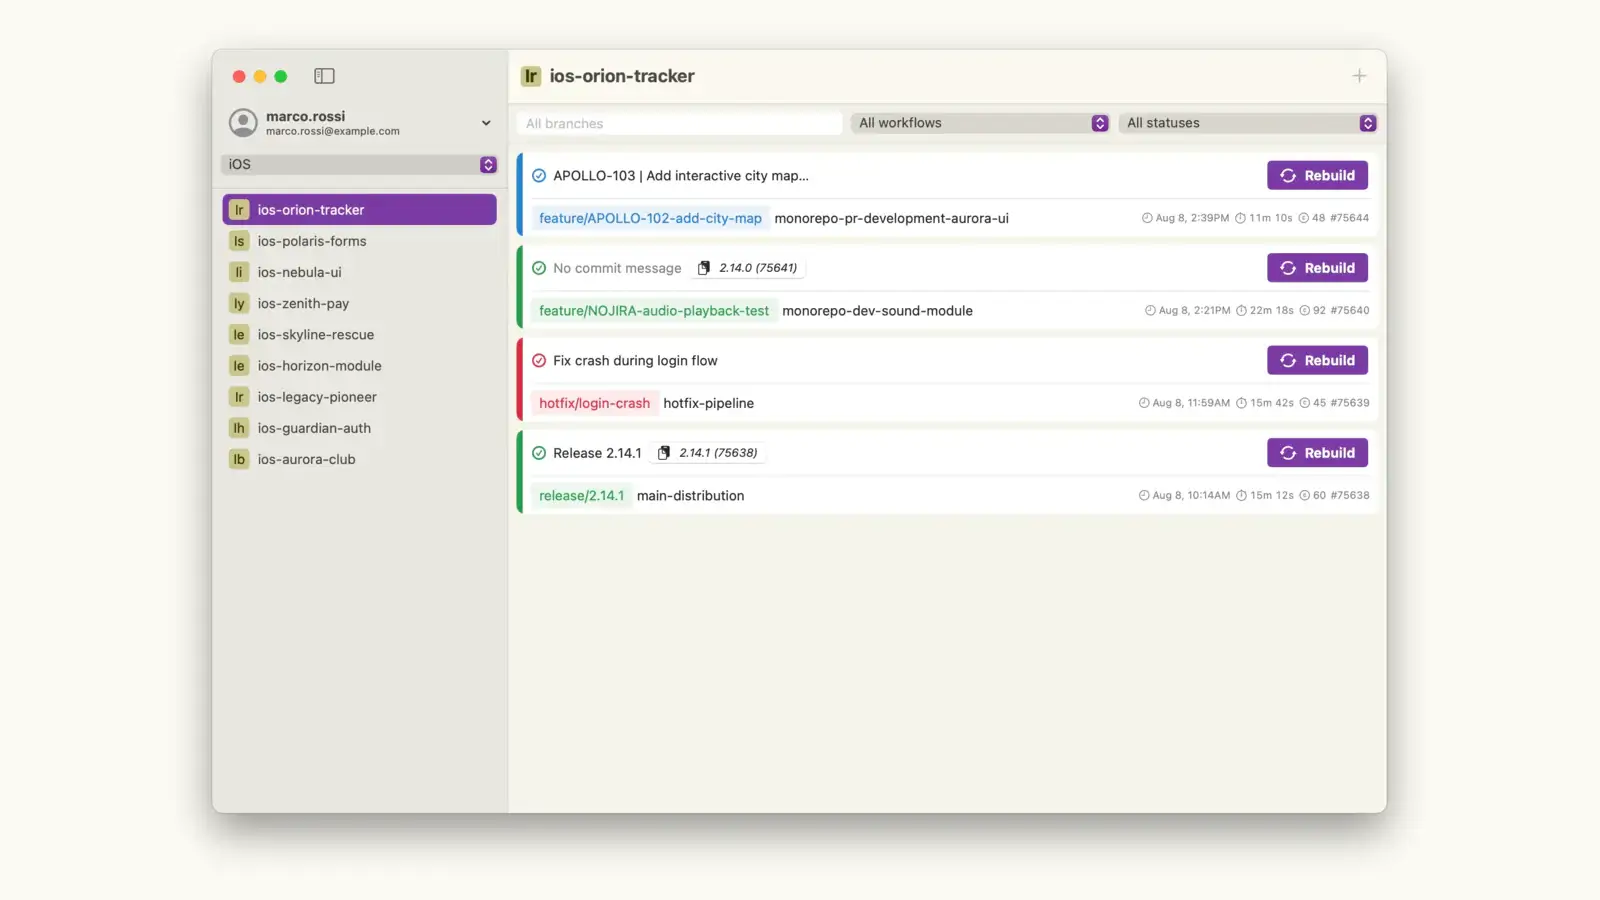1600x900 pixels.
Task: Click build number #75644
Action: pyautogui.click(x=1350, y=218)
